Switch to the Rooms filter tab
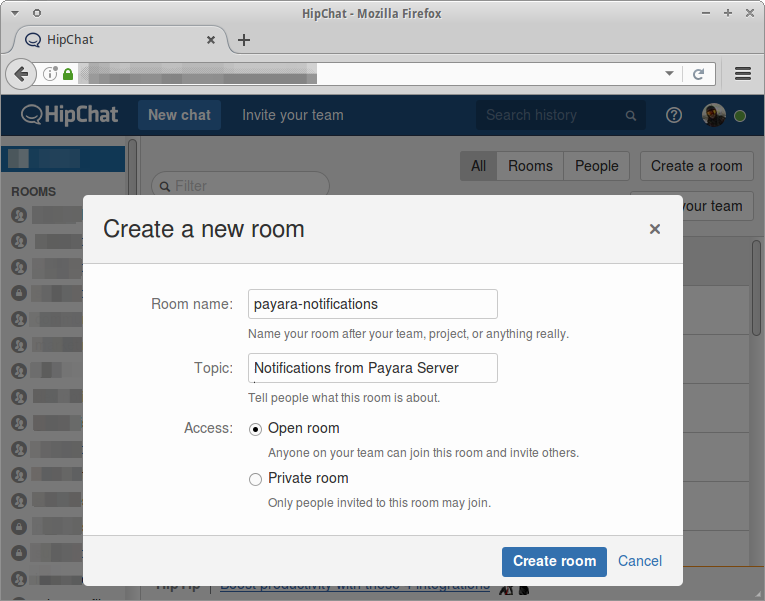Viewport: 765px width, 601px height. tap(530, 166)
